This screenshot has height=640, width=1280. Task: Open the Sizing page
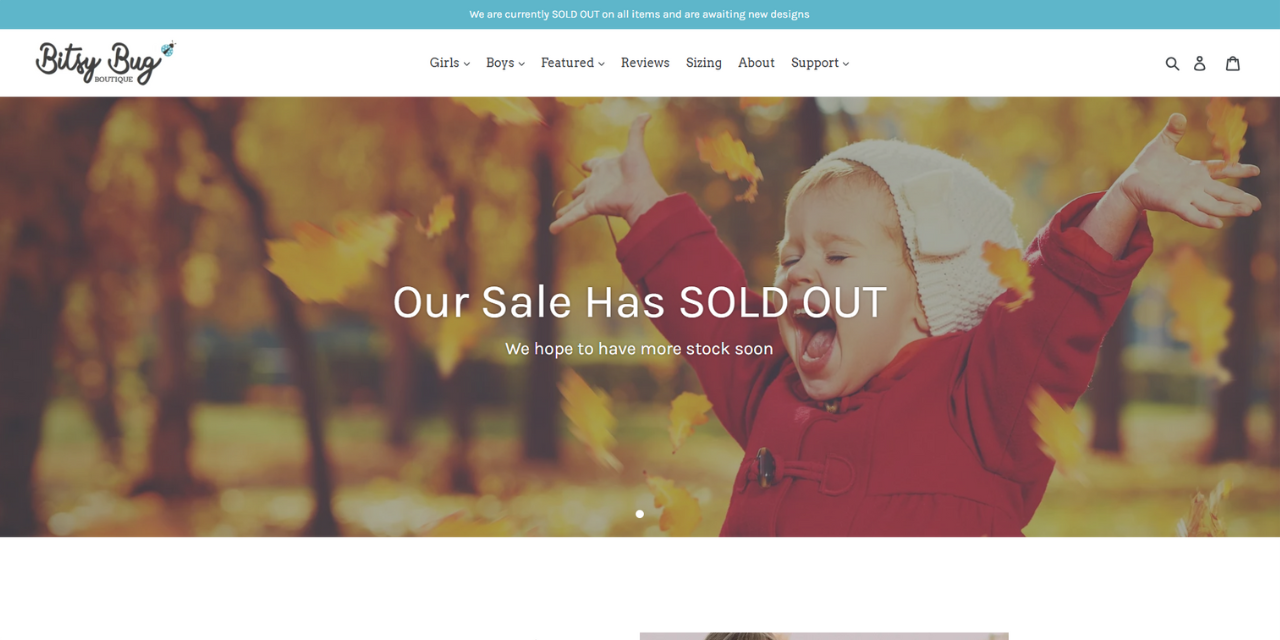tap(704, 63)
